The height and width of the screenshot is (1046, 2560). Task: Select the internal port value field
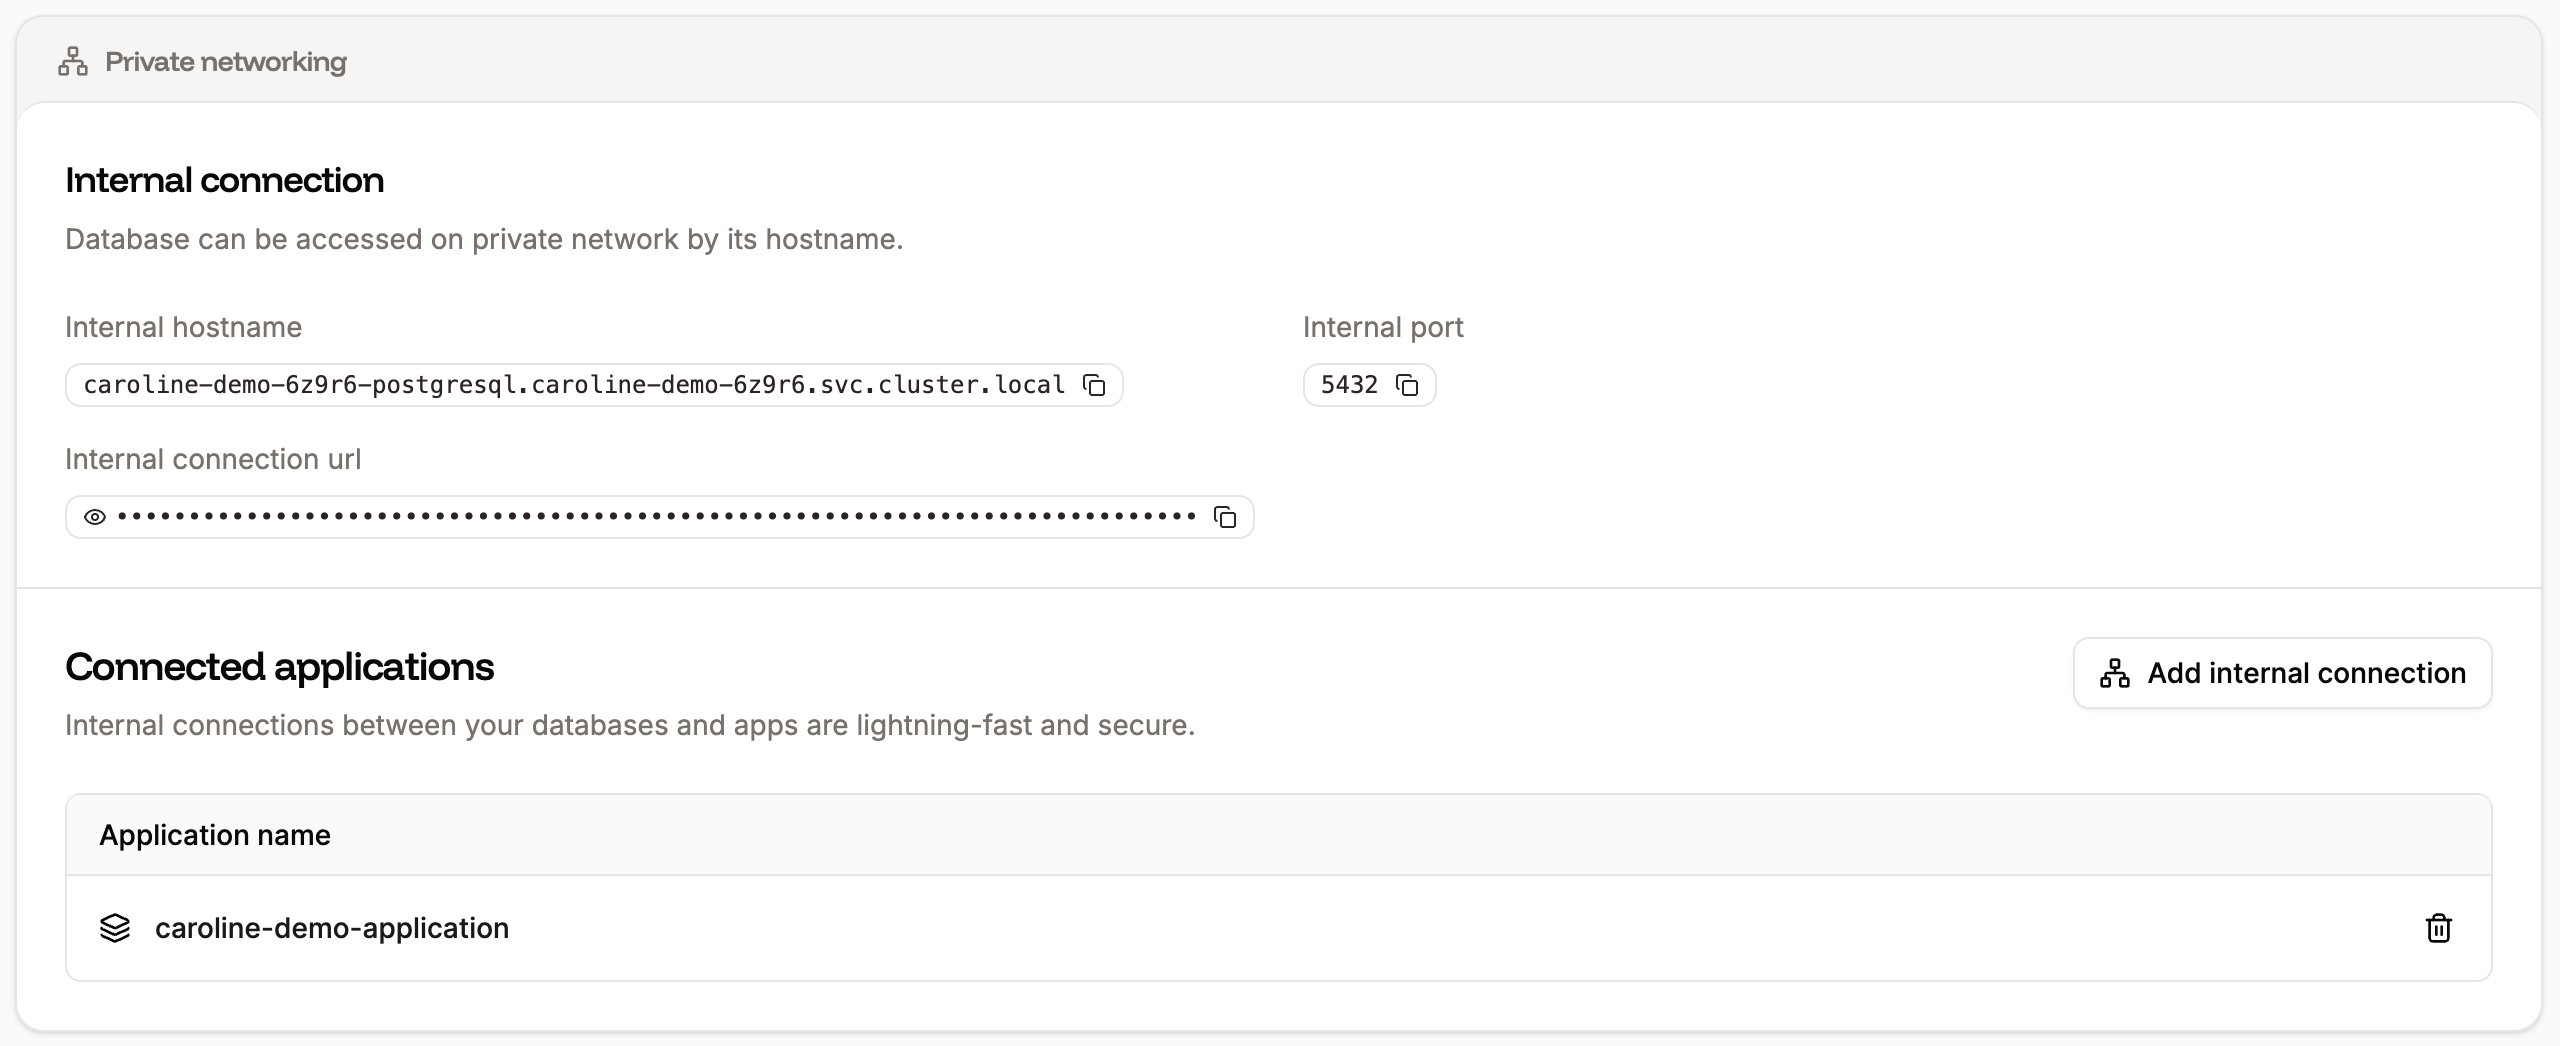coord(1348,385)
